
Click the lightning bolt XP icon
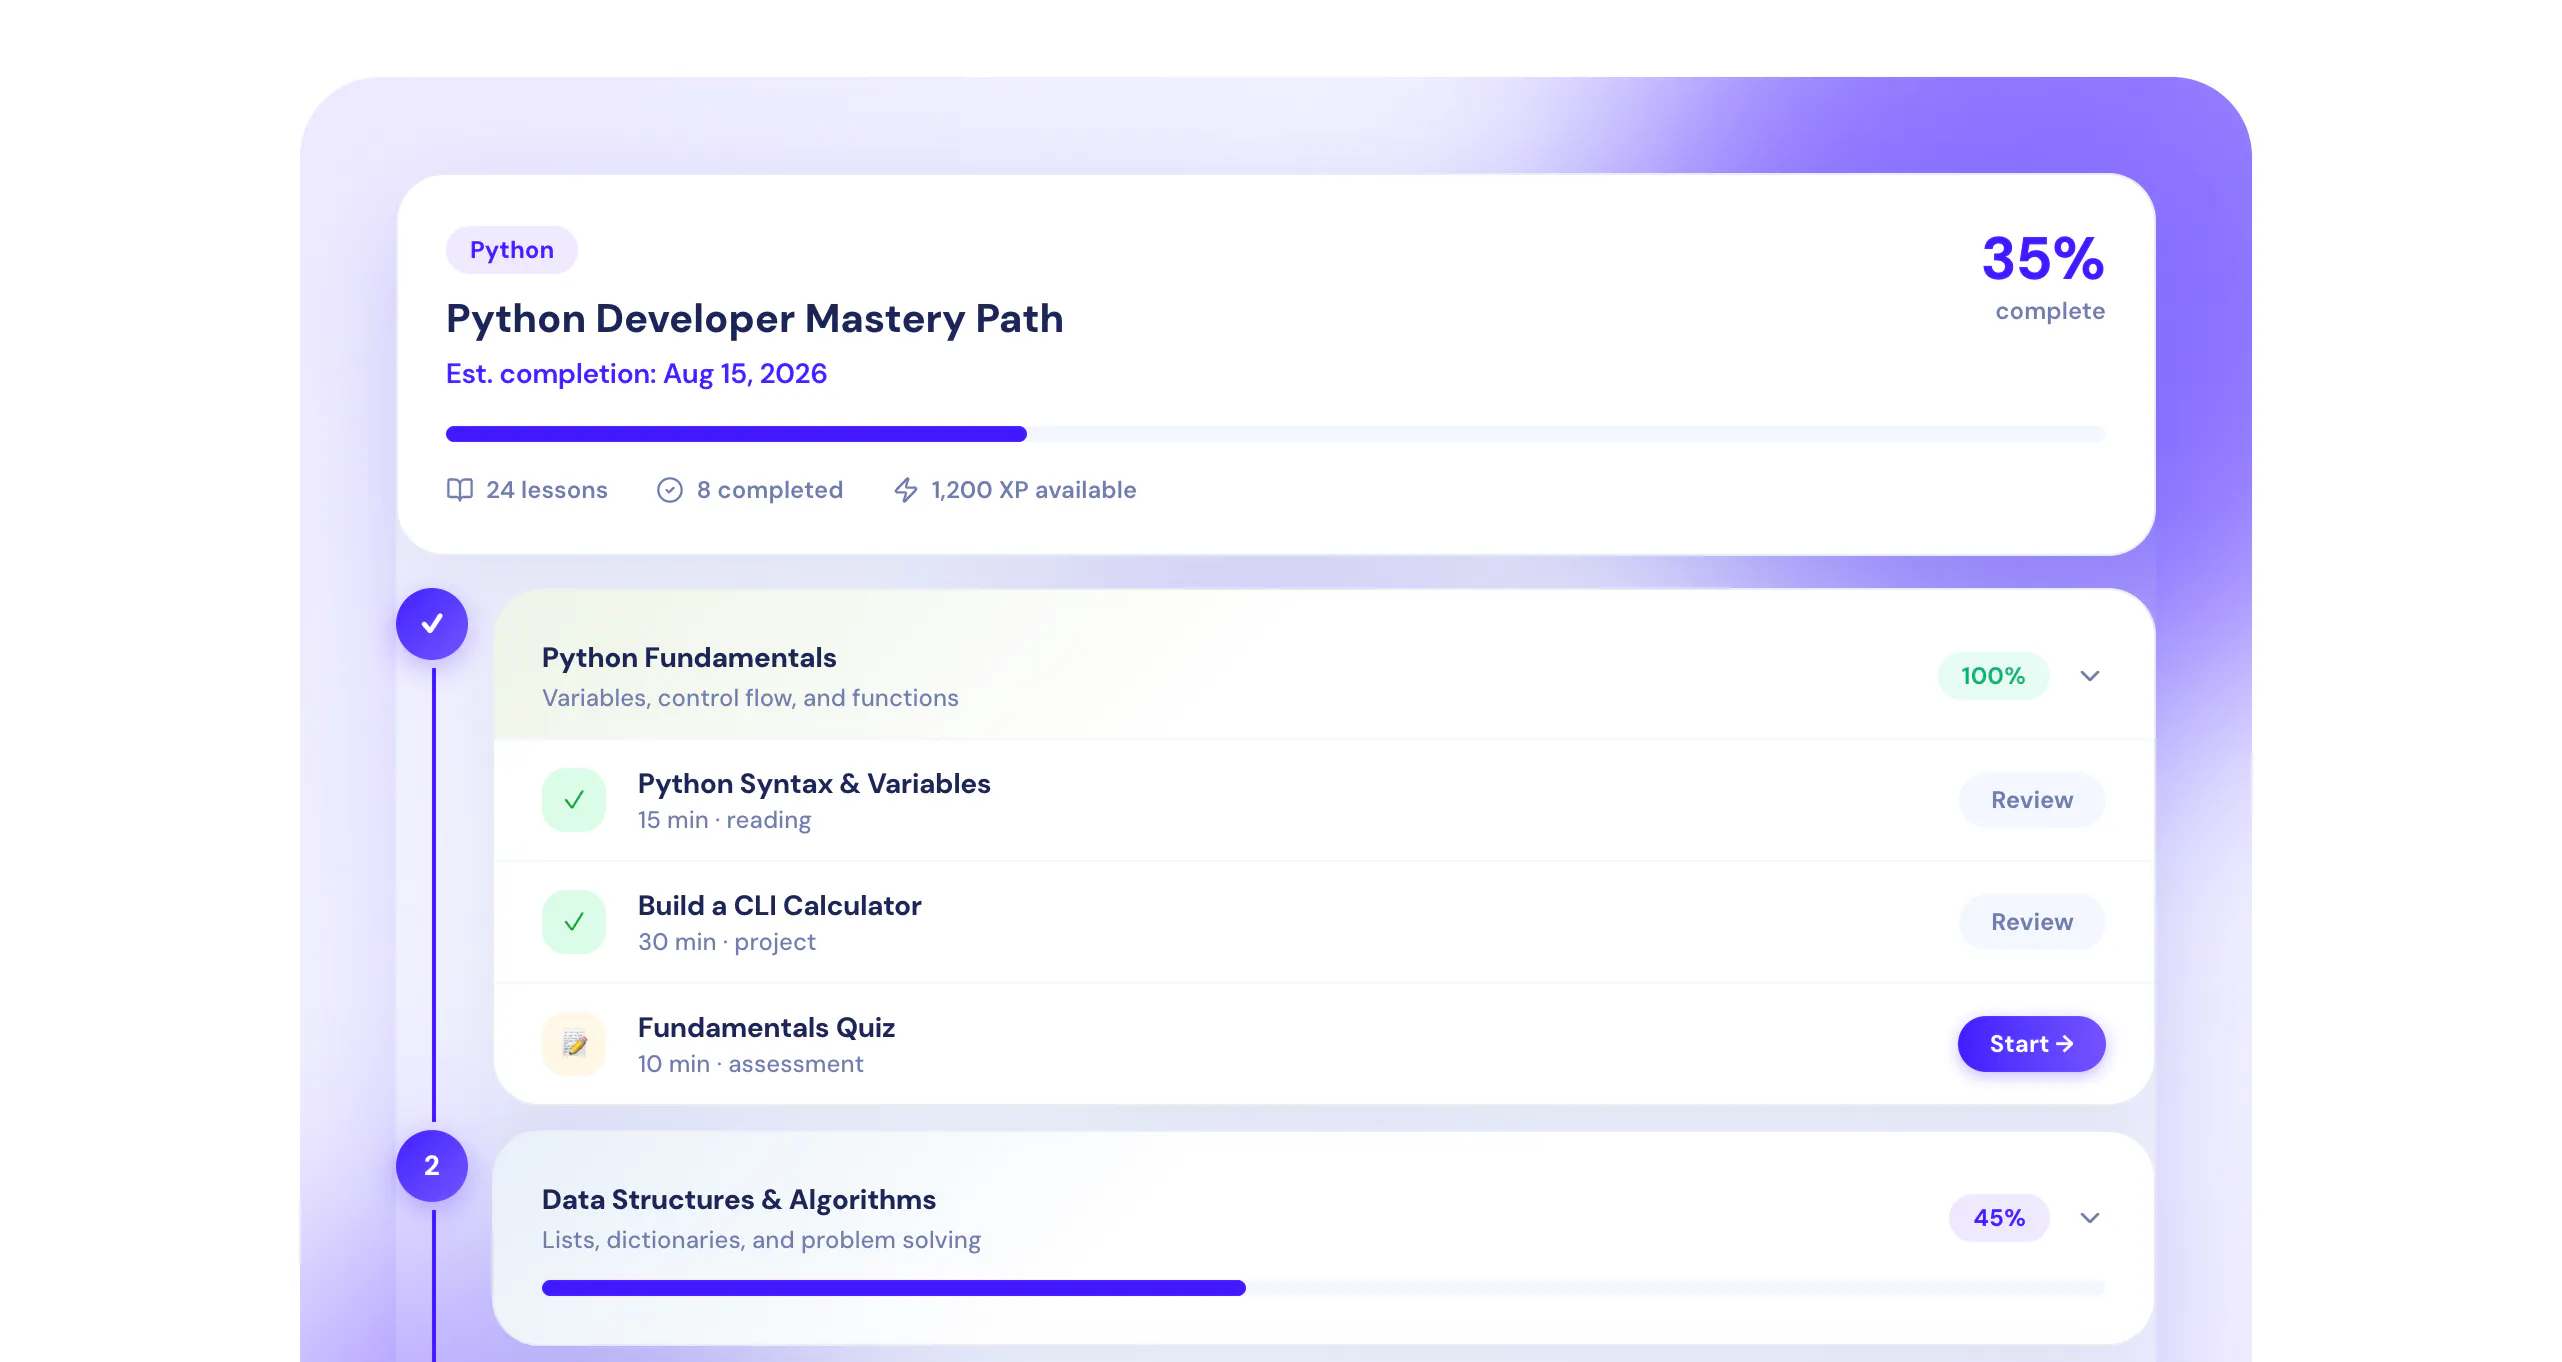pos(906,490)
